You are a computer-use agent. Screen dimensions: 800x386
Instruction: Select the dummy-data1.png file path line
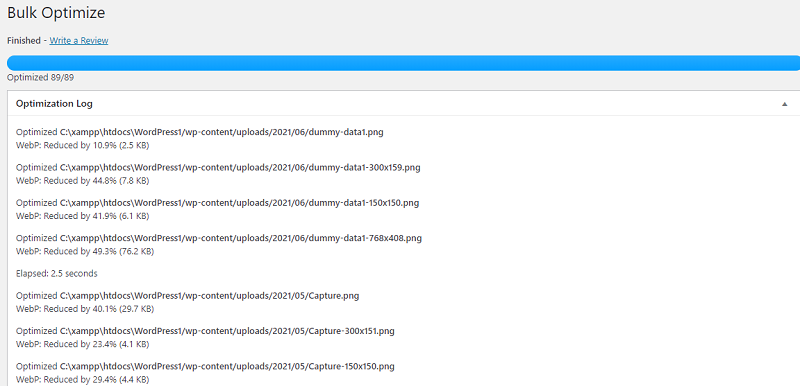(199, 132)
